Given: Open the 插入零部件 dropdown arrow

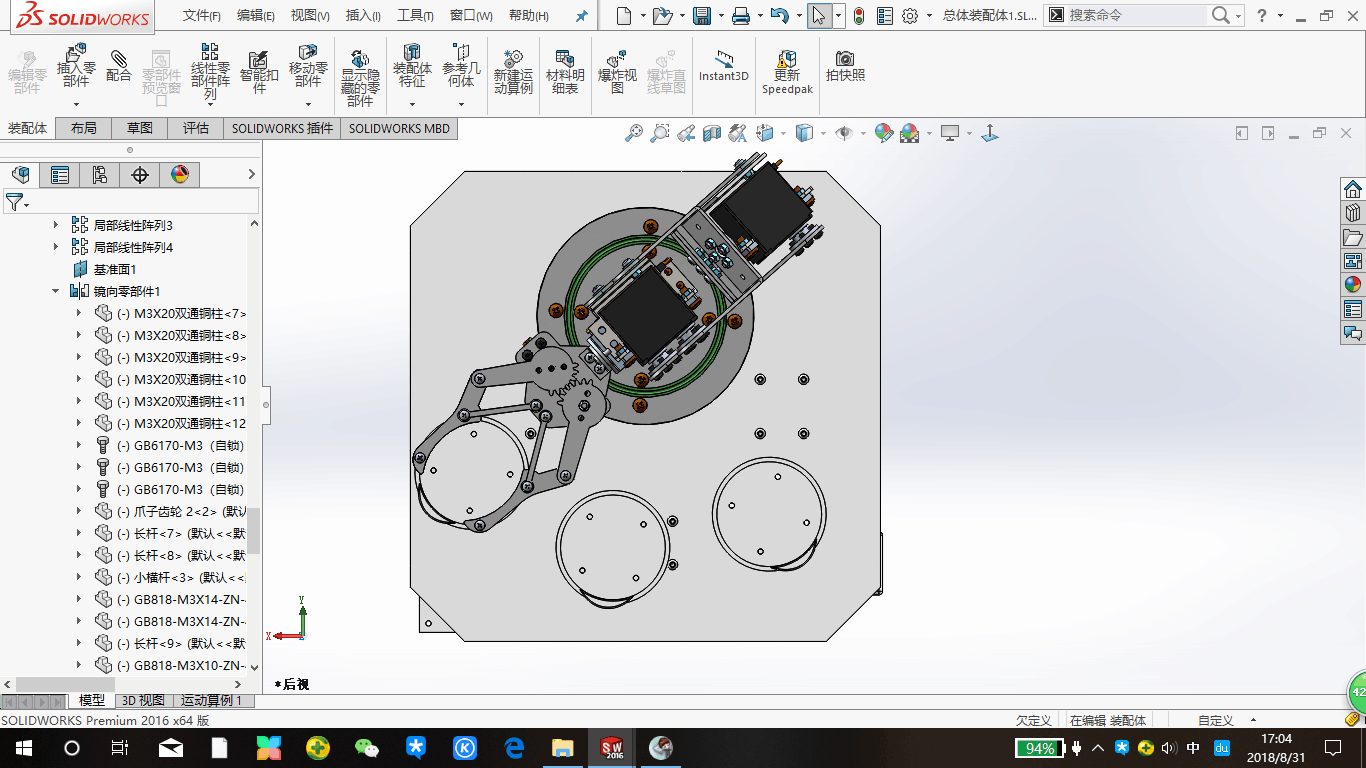Looking at the screenshot, I should (76, 104).
